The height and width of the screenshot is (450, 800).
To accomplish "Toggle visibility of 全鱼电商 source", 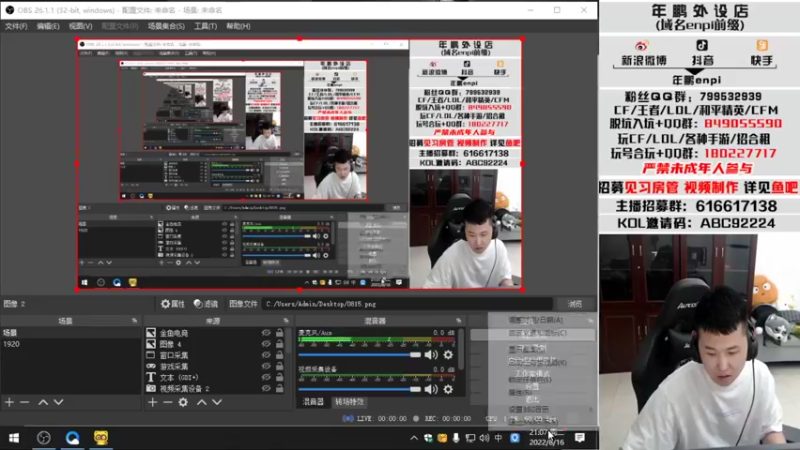I will (x=266, y=333).
